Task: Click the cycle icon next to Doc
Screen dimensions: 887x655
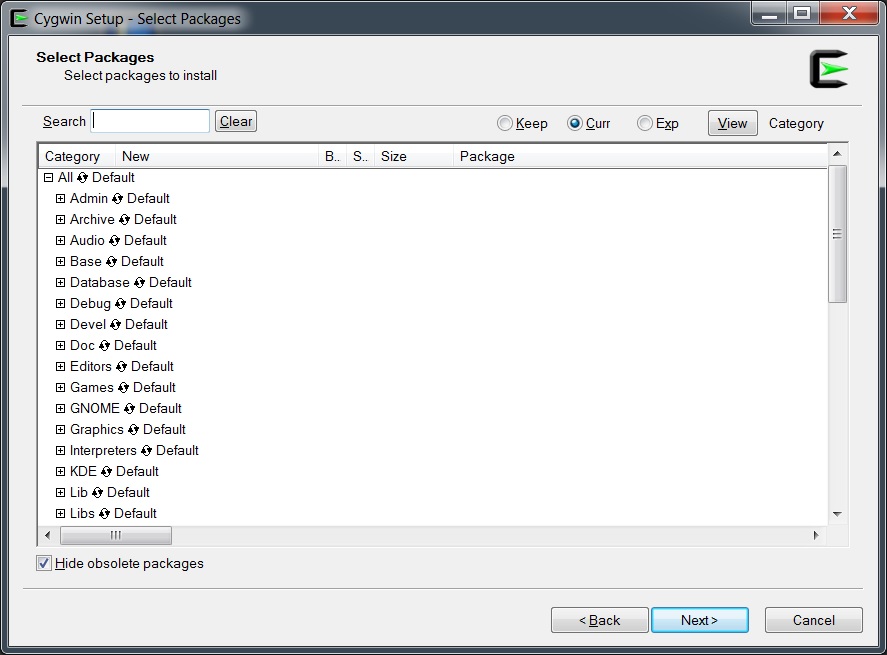Action: click(x=105, y=346)
